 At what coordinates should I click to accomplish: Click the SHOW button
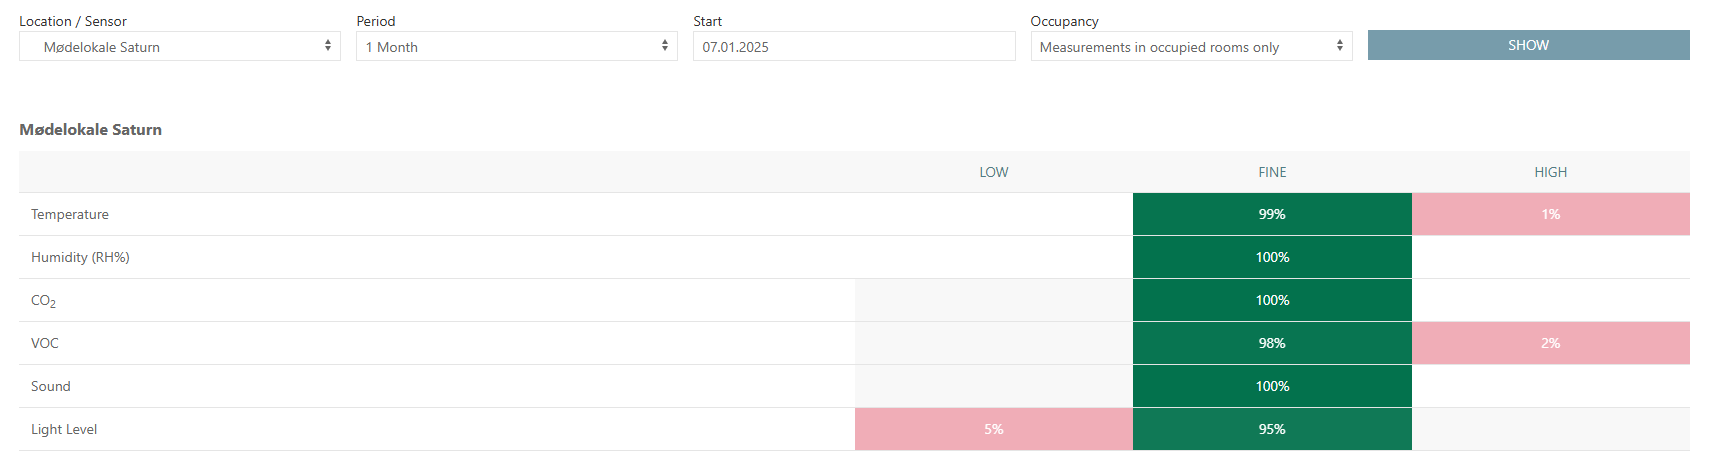click(1528, 45)
